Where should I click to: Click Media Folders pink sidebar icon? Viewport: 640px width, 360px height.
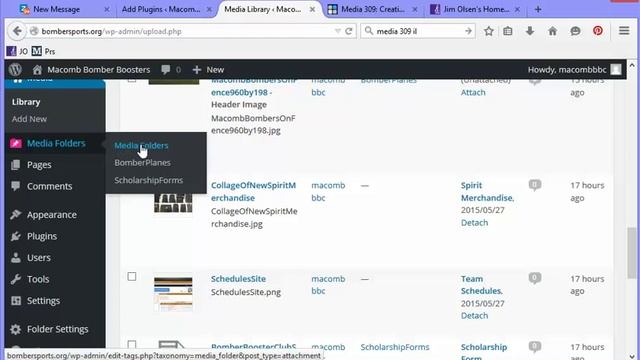pyautogui.click(x=16, y=143)
